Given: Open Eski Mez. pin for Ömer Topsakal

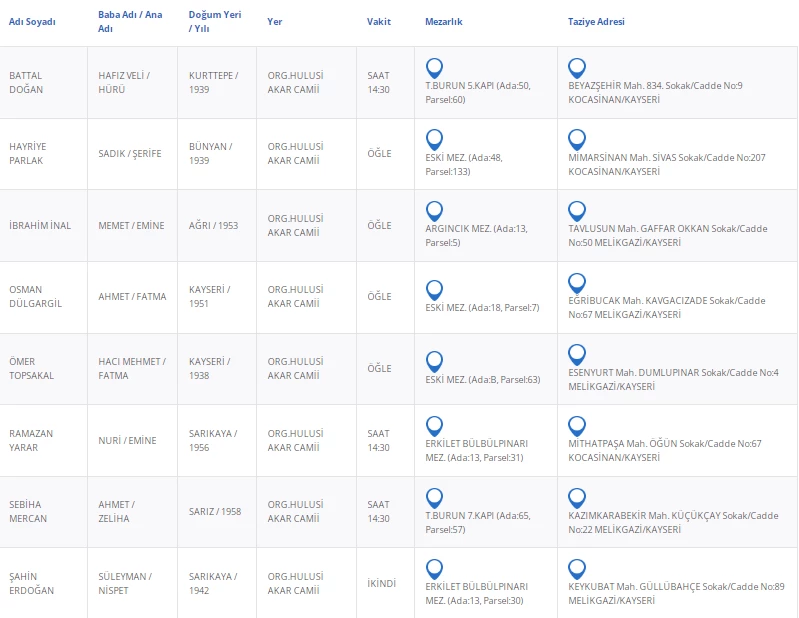Looking at the screenshot, I should (x=434, y=361).
